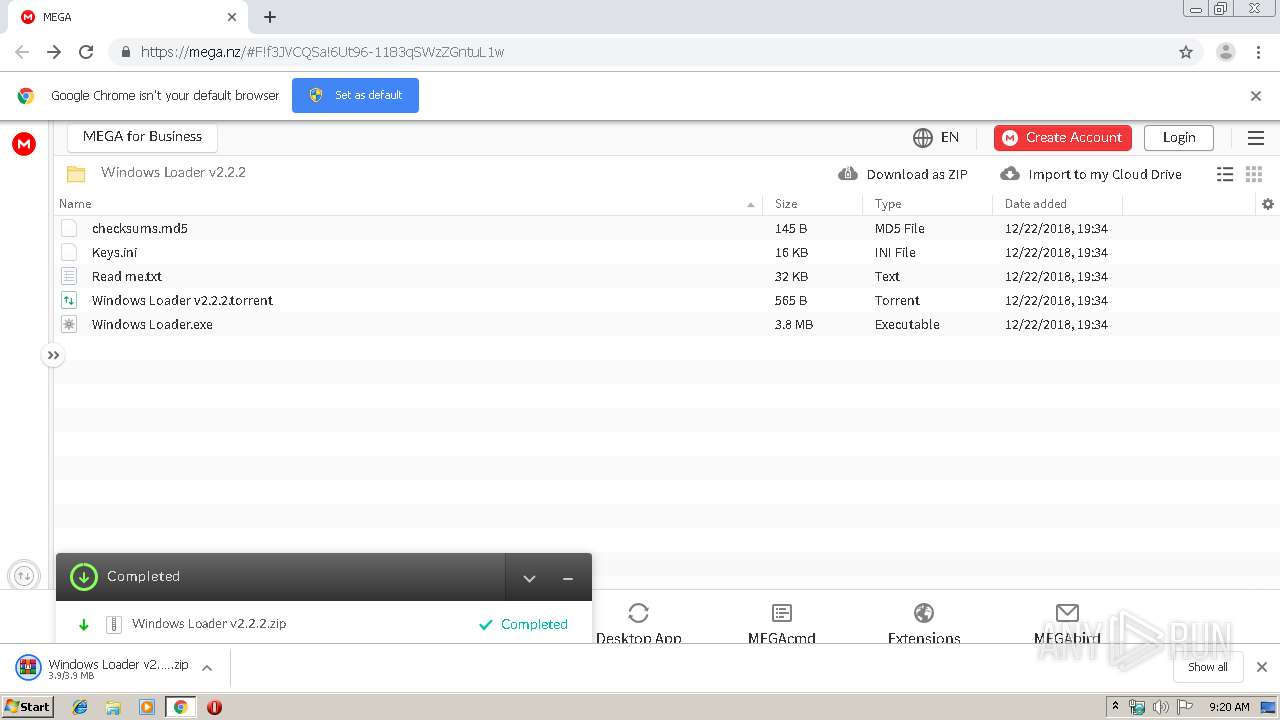Sort files by Size column
1280x720 pixels.
click(x=786, y=203)
